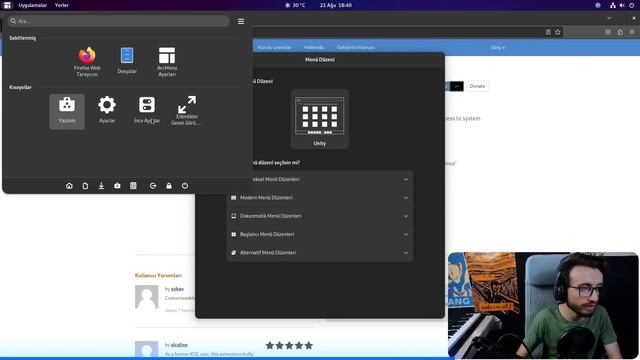Open clock and calendar 21 Ağu 18:40
640x360 pixels.
coord(336,5)
